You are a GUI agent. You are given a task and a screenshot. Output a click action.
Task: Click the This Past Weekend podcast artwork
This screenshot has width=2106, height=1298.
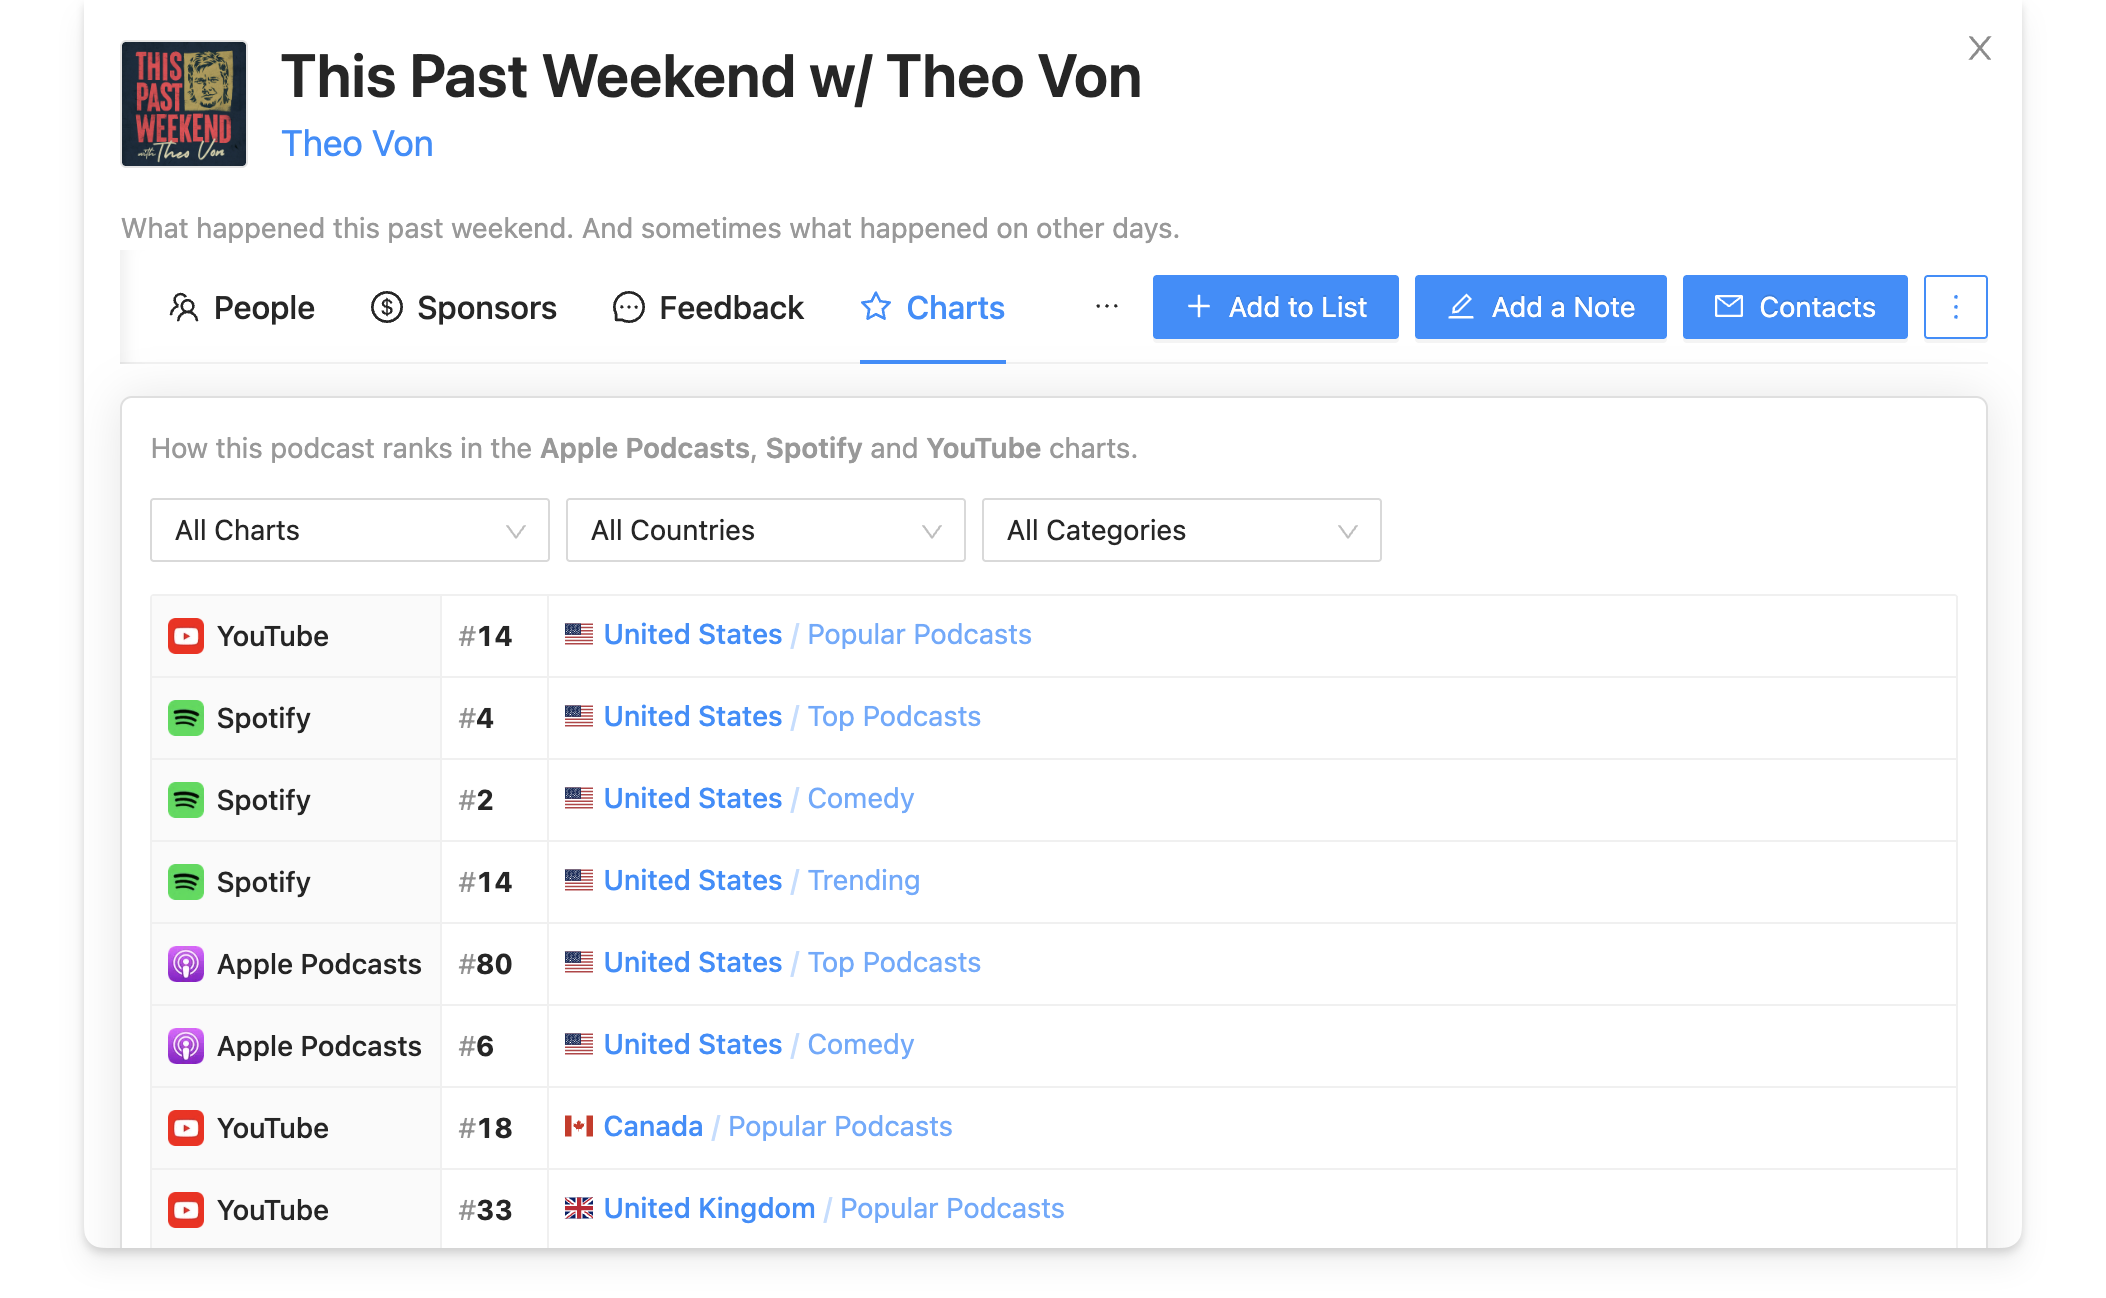click(184, 103)
